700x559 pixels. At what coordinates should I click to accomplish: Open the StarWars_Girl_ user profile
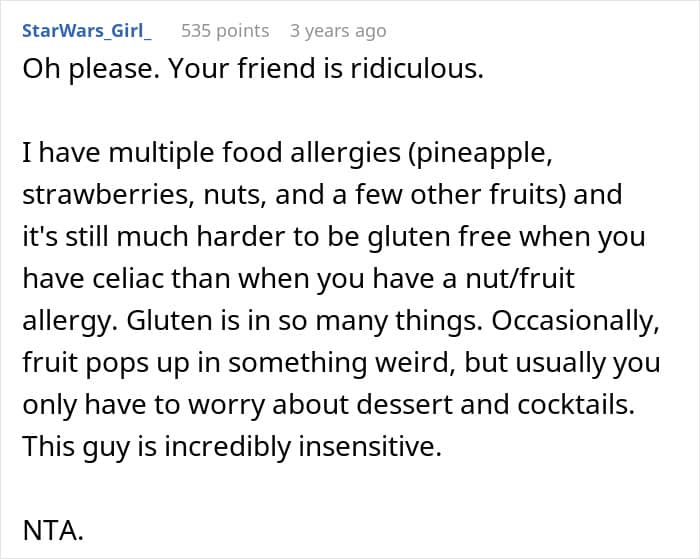pos(87,31)
